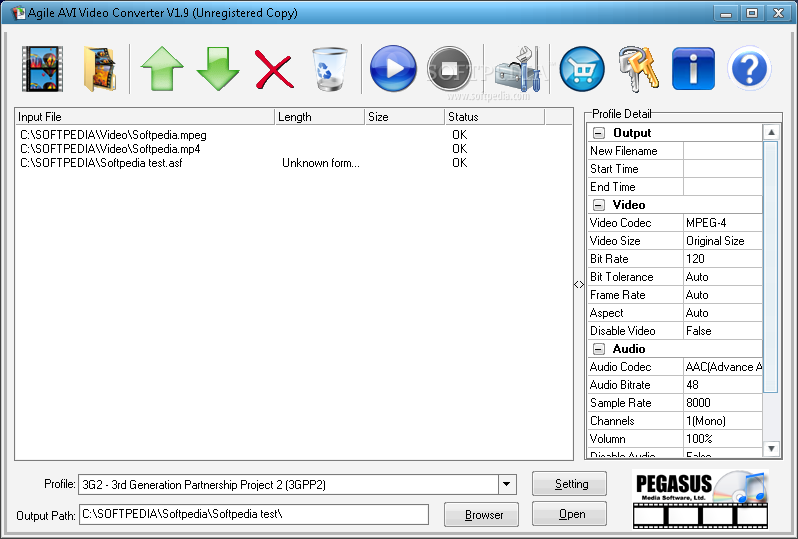This screenshot has width=798, height=539.
Task: Click the Frame Rate Auto value
Action: coord(723,295)
